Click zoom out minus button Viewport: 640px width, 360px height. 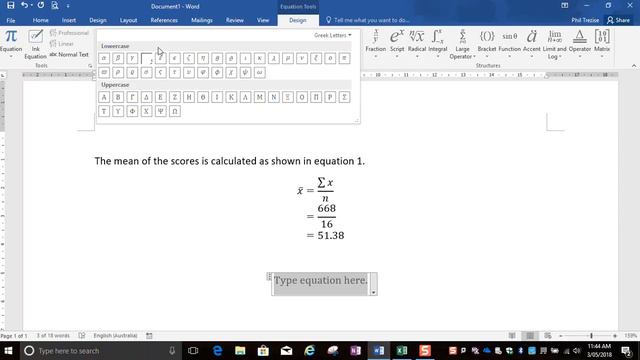(x=561, y=336)
